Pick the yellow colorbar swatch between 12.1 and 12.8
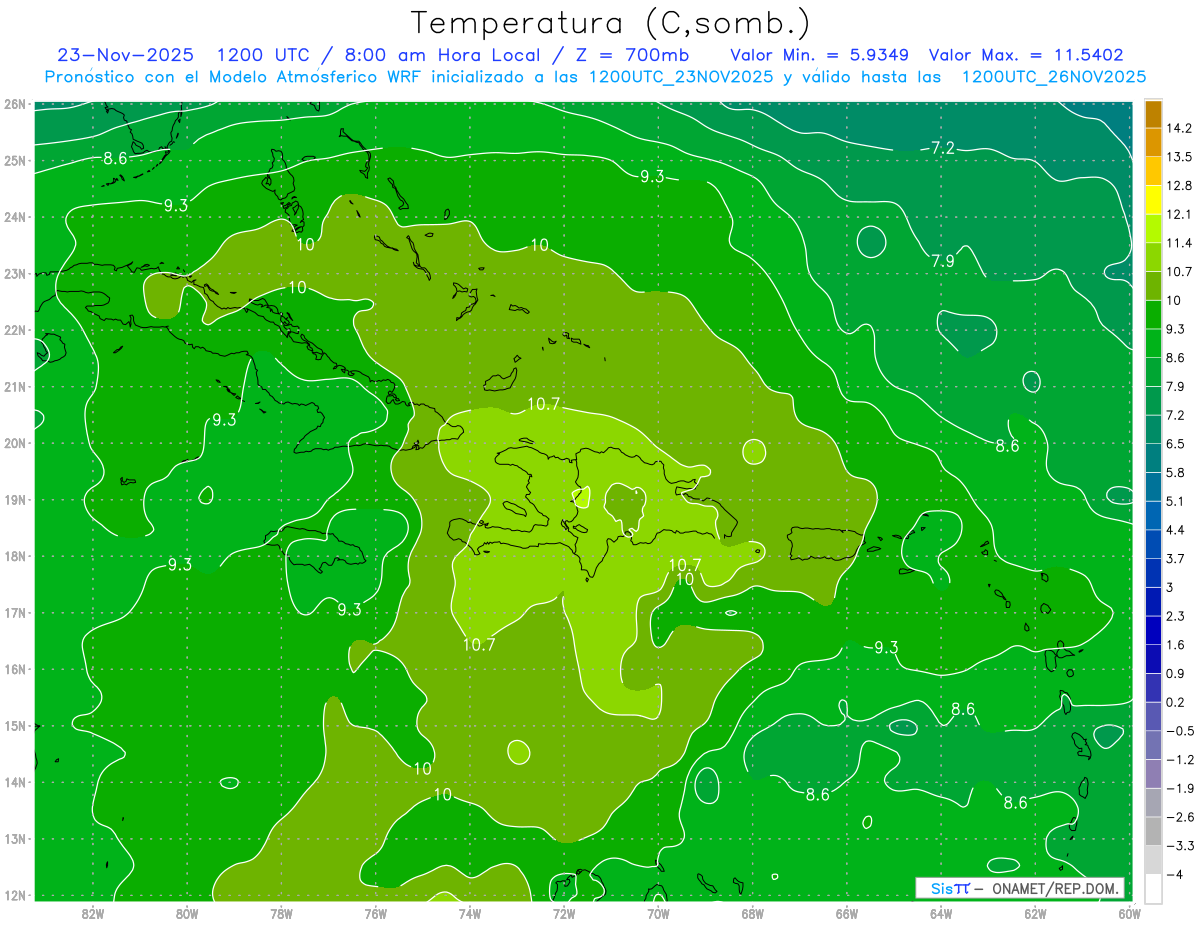The image size is (1200, 927). coord(1153,200)
